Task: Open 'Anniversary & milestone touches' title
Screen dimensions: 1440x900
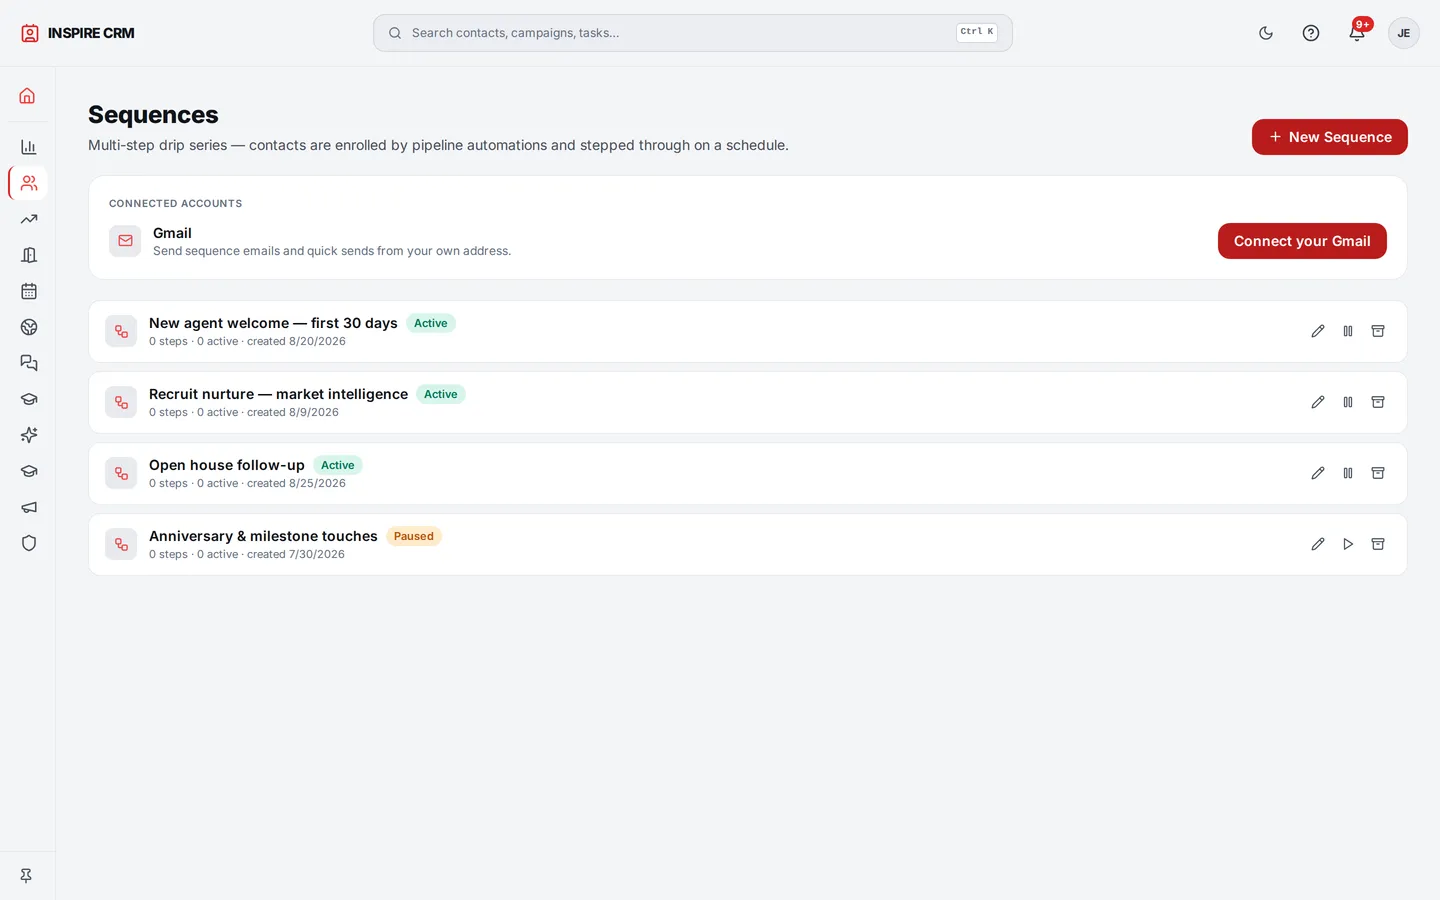Action: pyautogui.click(x=263, y=536)
